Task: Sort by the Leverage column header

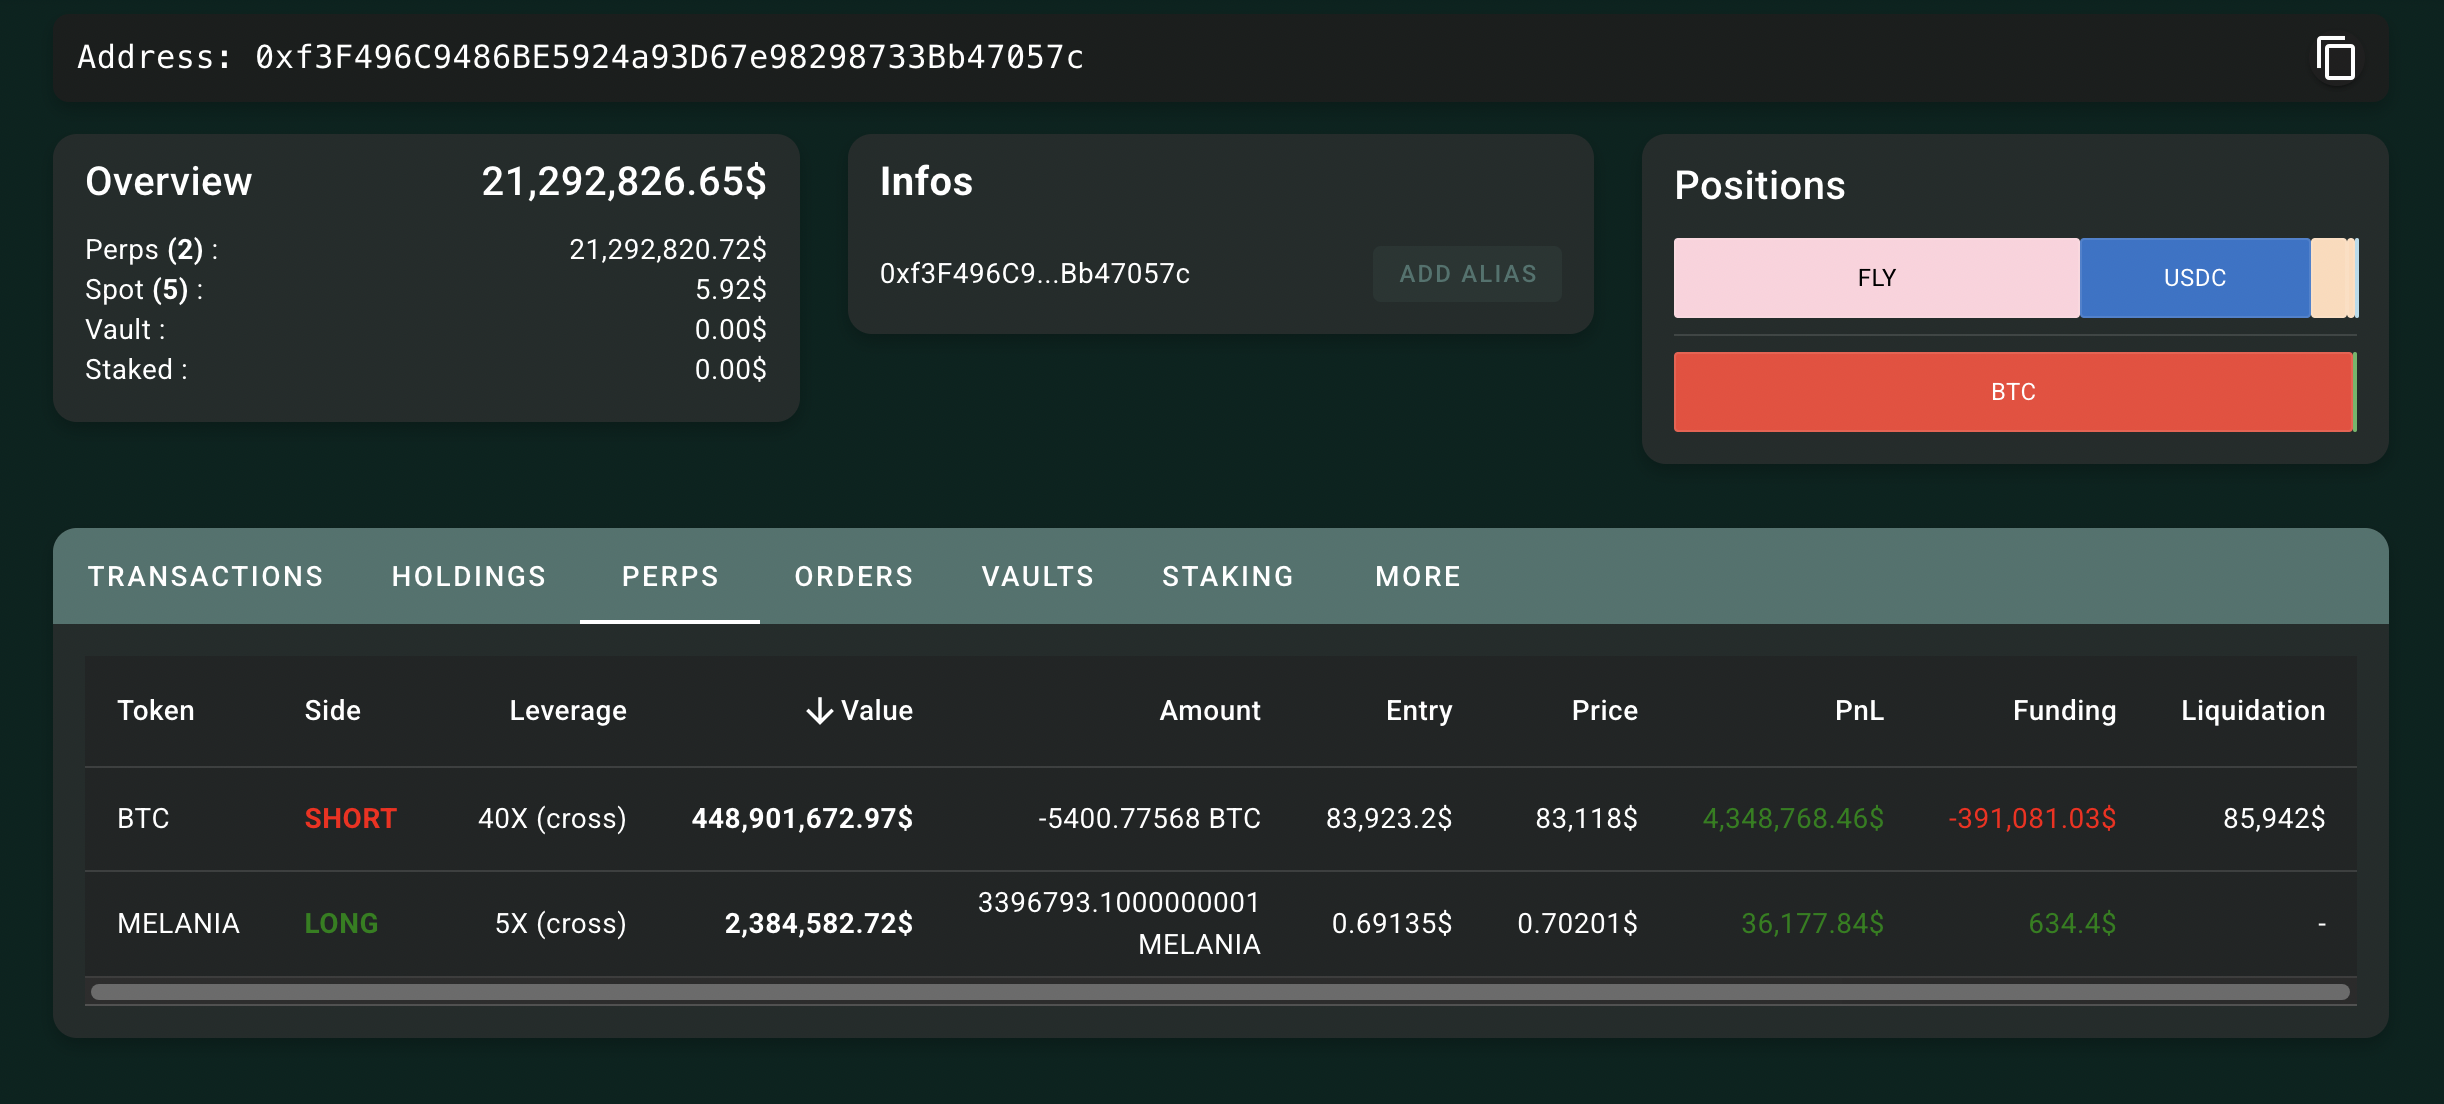Action: pyautogui.click(x=568, y=711)
